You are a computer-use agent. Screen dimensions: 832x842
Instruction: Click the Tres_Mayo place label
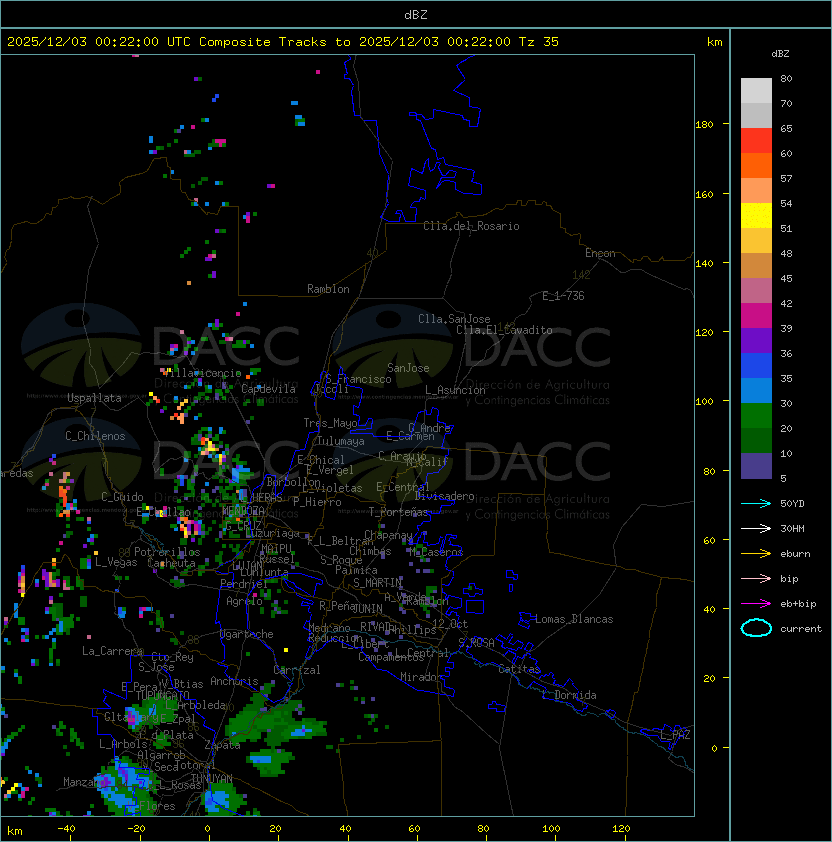330,423
